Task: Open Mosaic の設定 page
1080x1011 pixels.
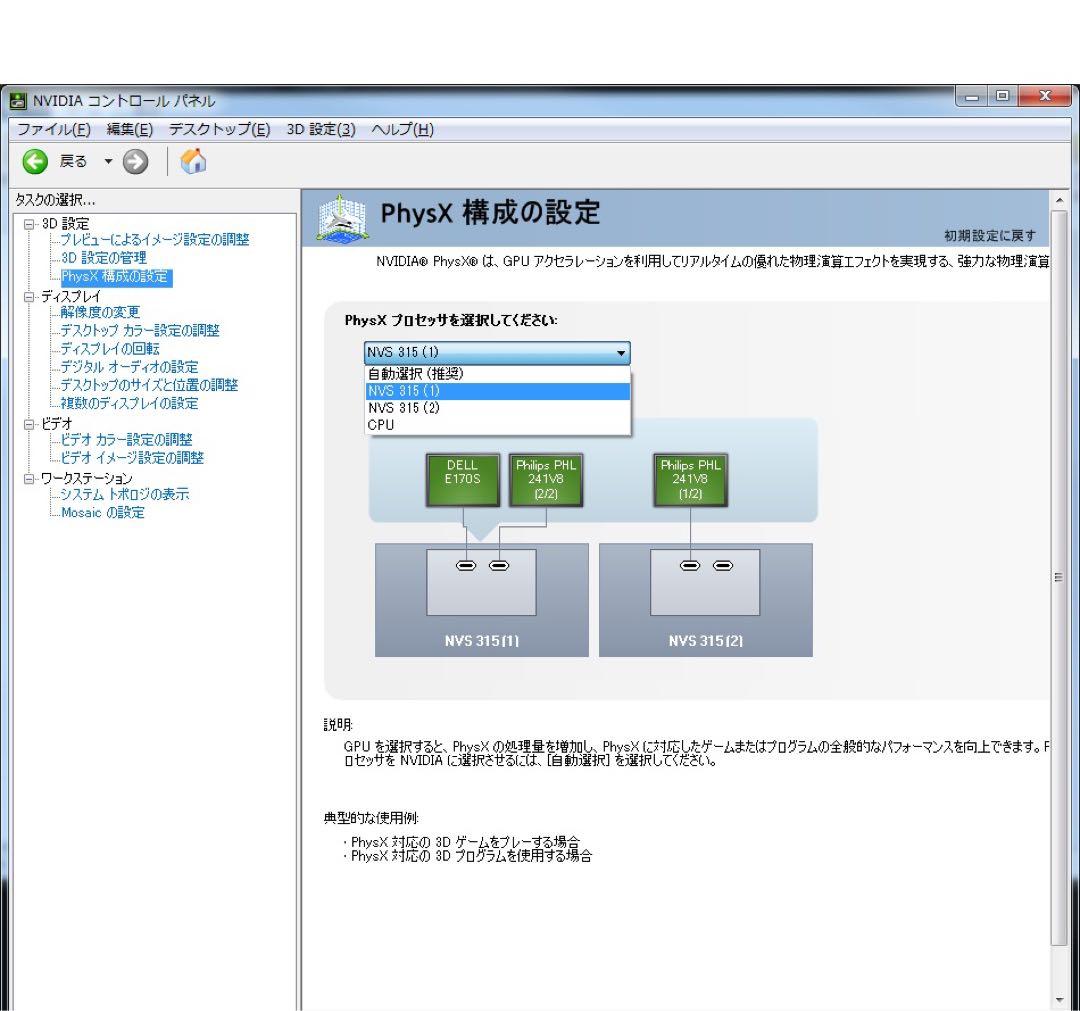Action: point(103,512)
